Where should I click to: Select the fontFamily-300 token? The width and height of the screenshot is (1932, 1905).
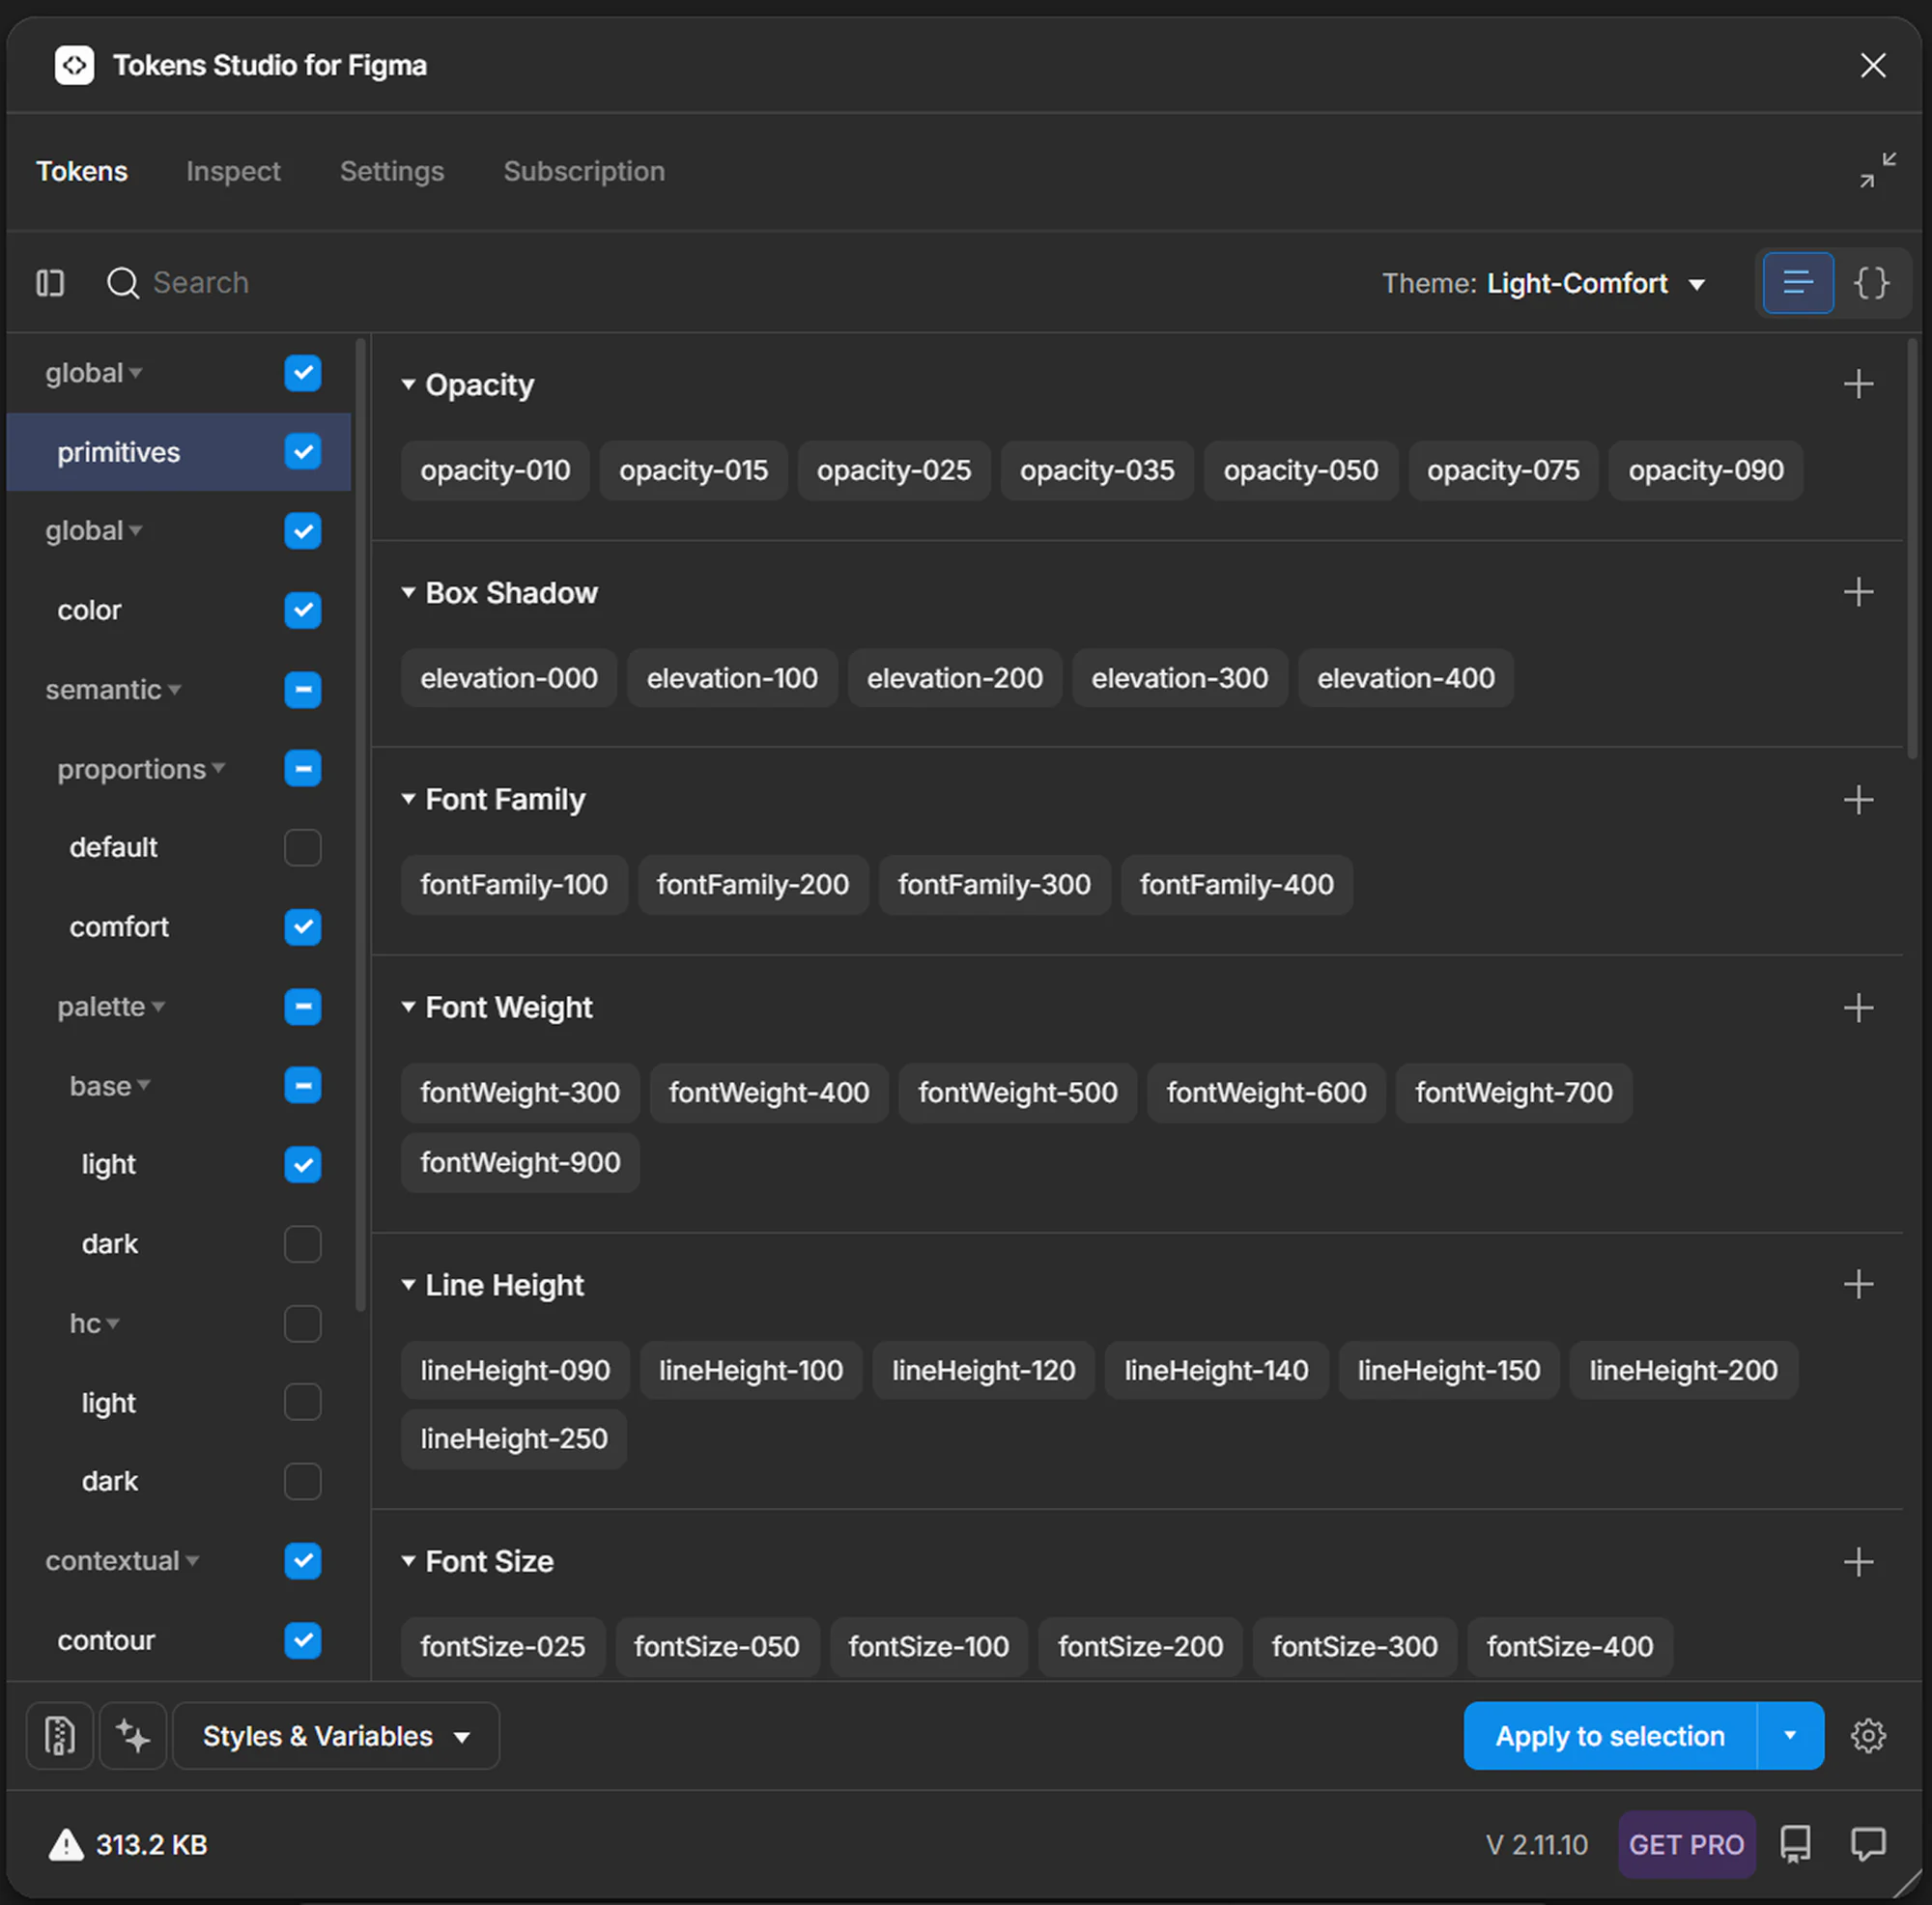[x=993, y=884]
